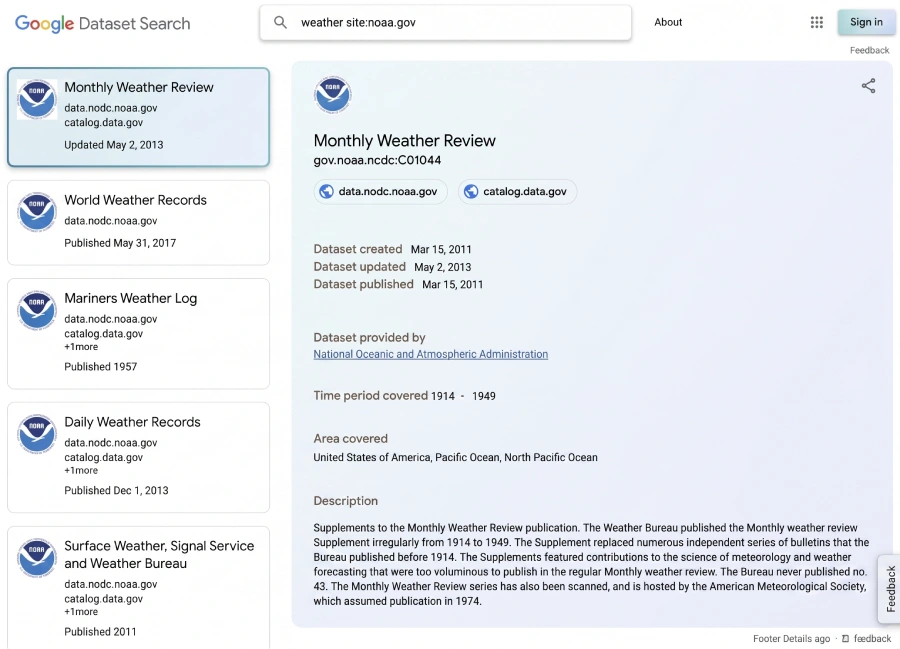
Task: Click globe icon on catalog.data.gov chip
Action: [x=471, y=192]
